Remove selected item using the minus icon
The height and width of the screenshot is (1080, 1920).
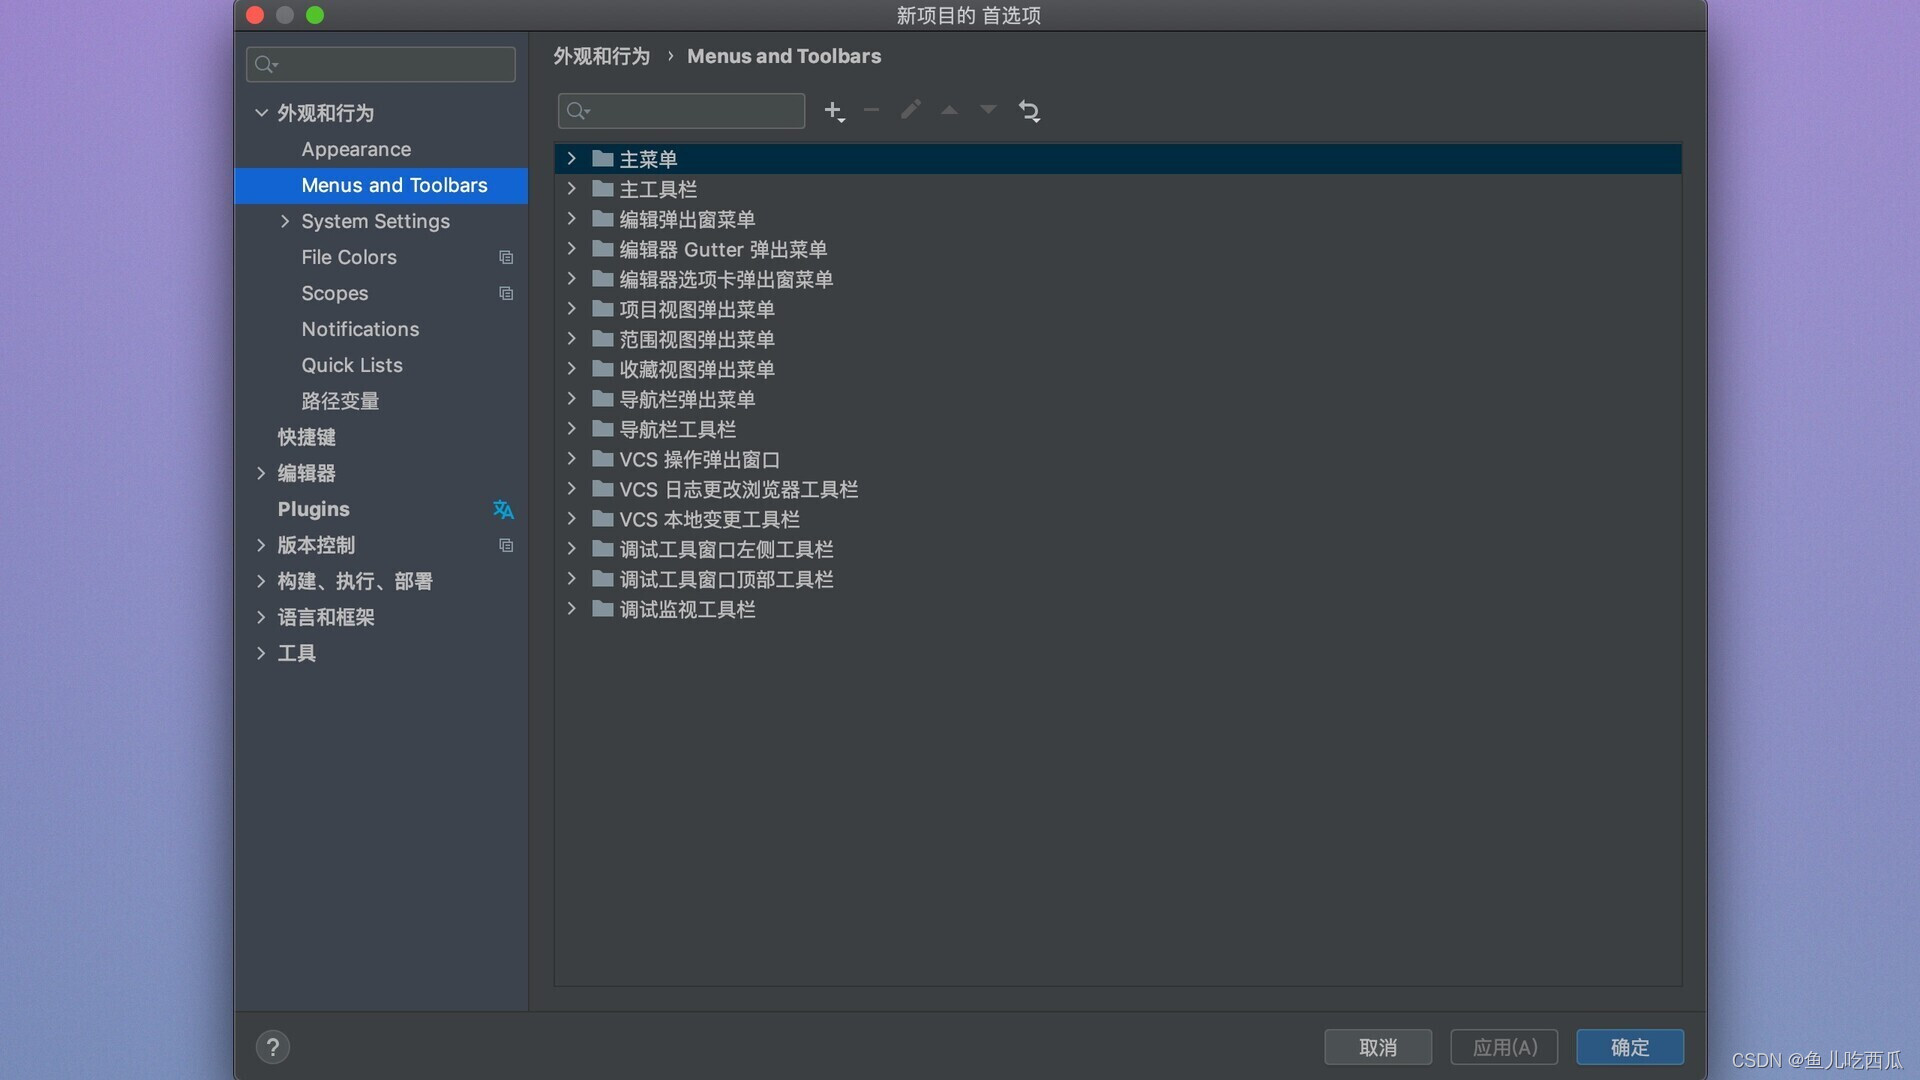pos(870,111)
